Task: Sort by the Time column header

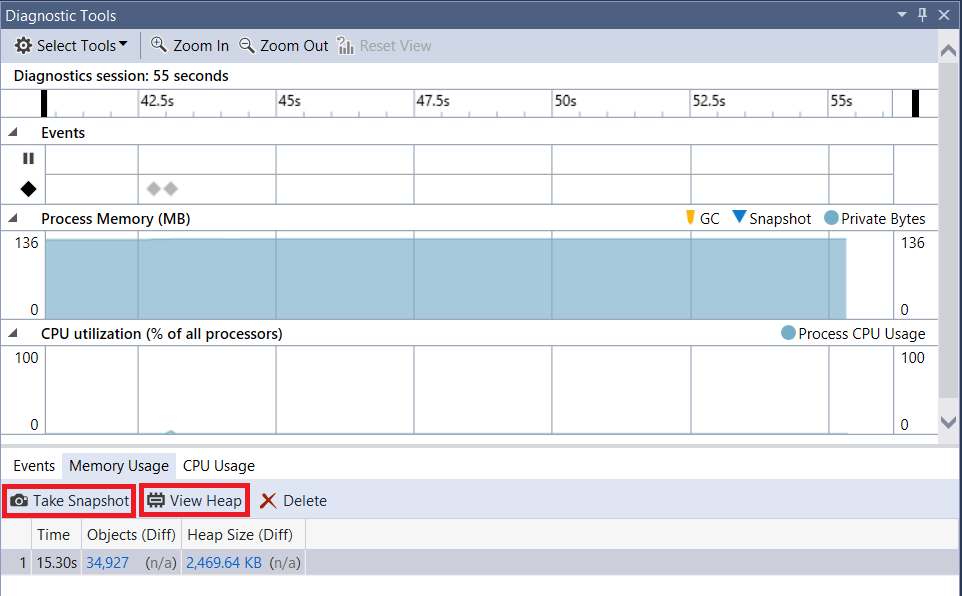Action: [56, 535]
